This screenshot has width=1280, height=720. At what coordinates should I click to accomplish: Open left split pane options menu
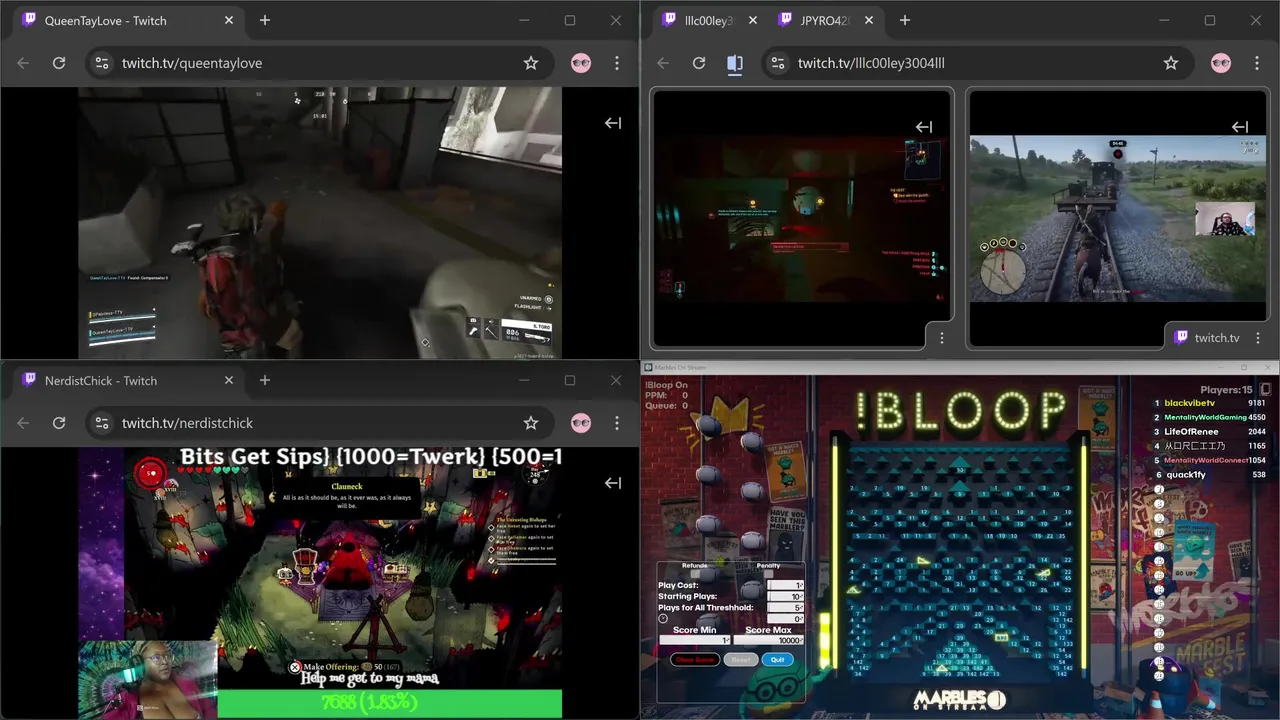942,338
